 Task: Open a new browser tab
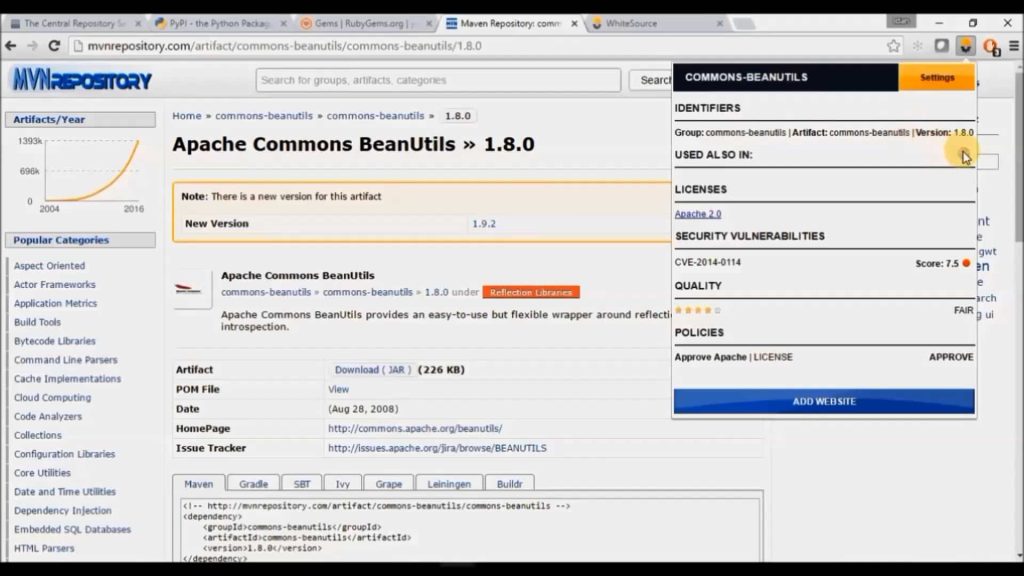click(x=744, y=24)
